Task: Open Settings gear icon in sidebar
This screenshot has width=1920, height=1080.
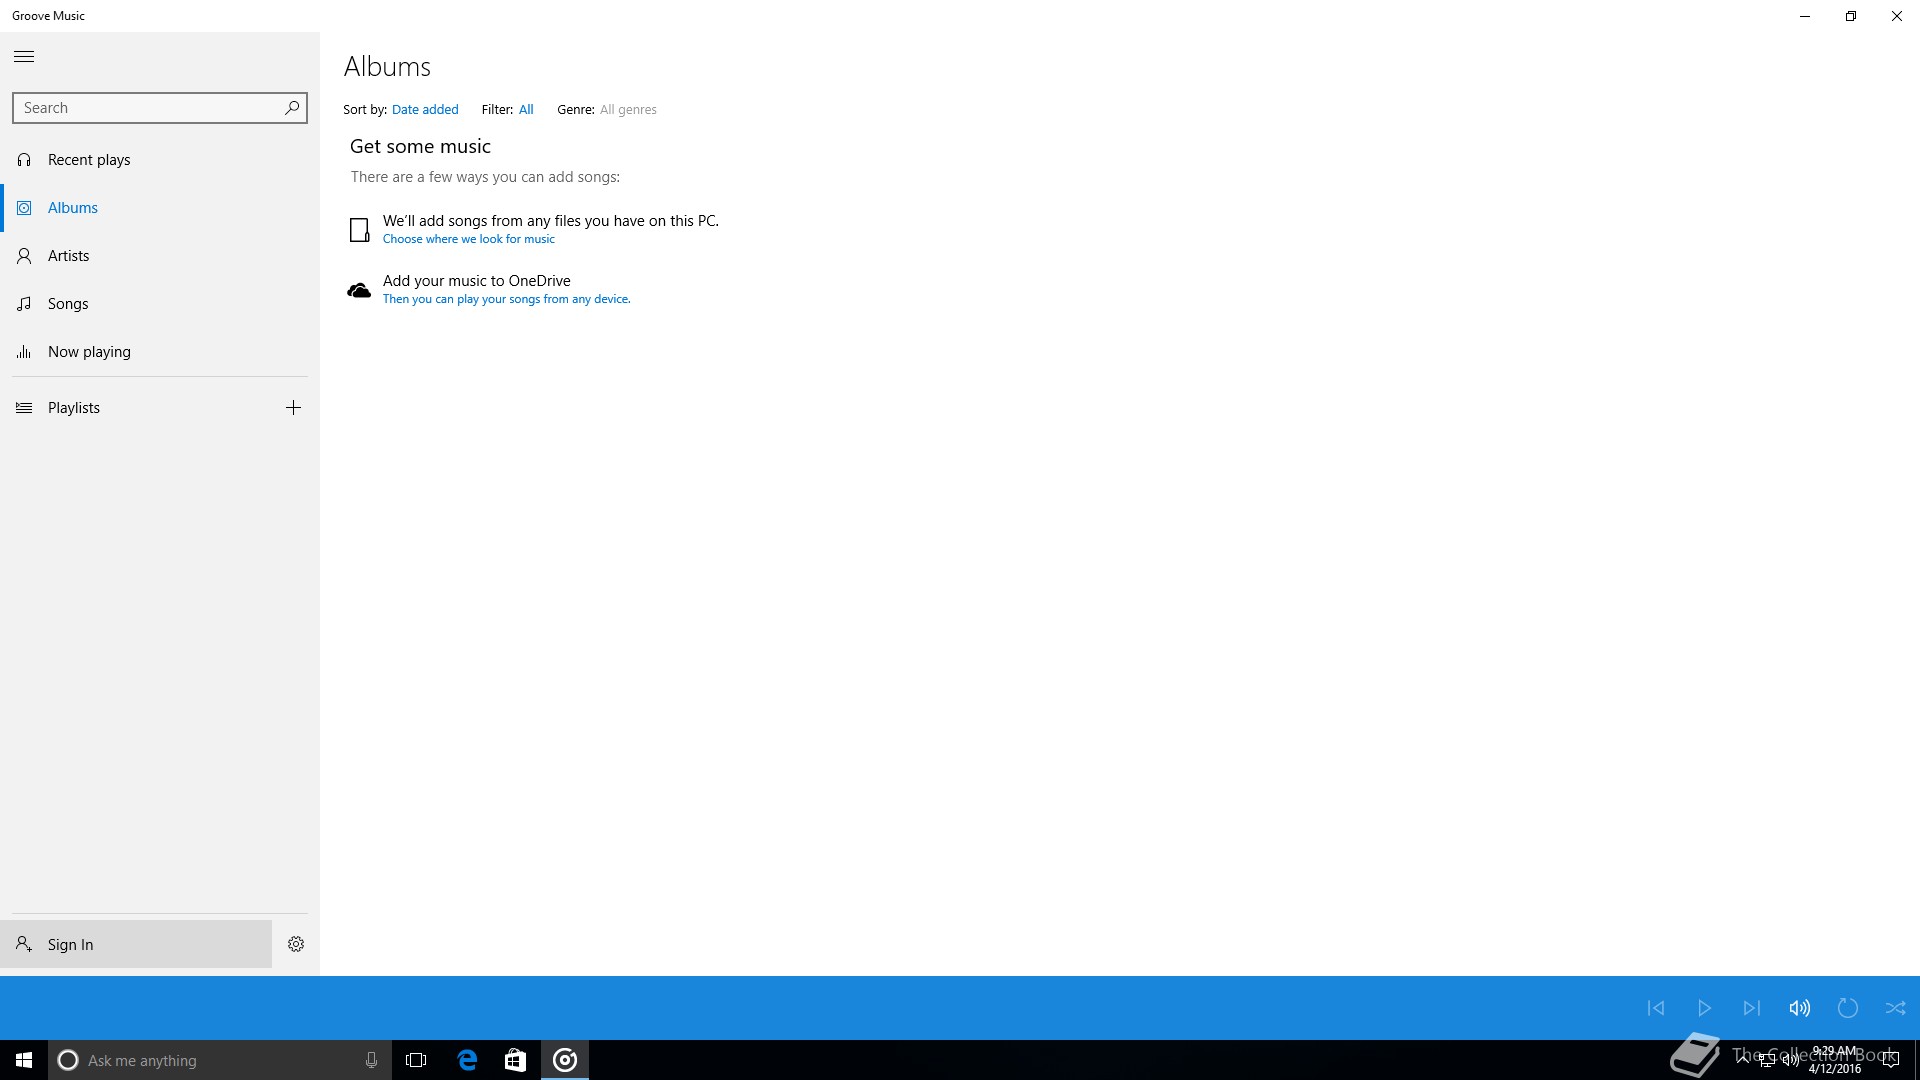Action: [296, 944]
